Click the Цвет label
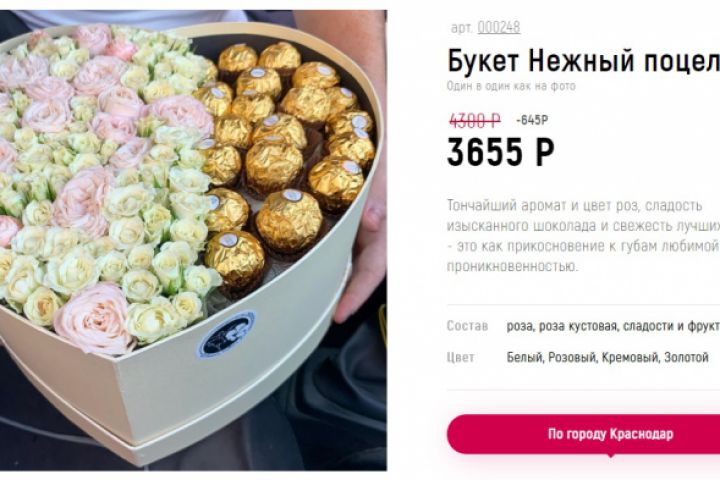This screenshot has width=720, height=480. click(x=461, y=357)
